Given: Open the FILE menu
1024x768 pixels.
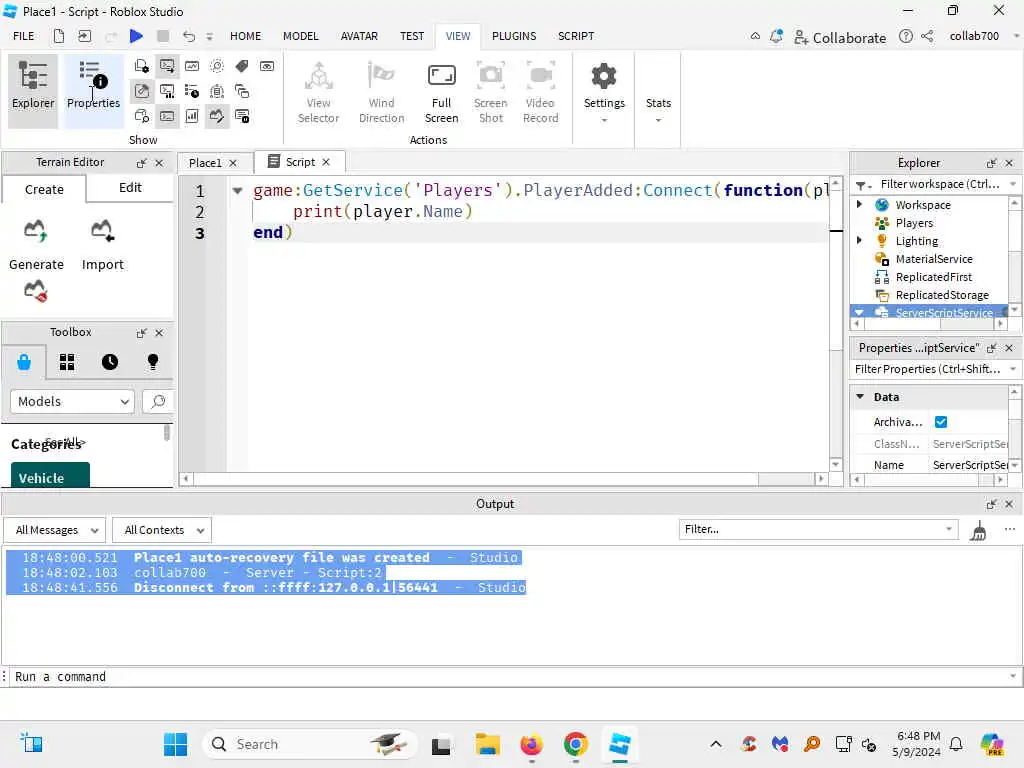Looking at the screenshot, I should click(24, 36).
